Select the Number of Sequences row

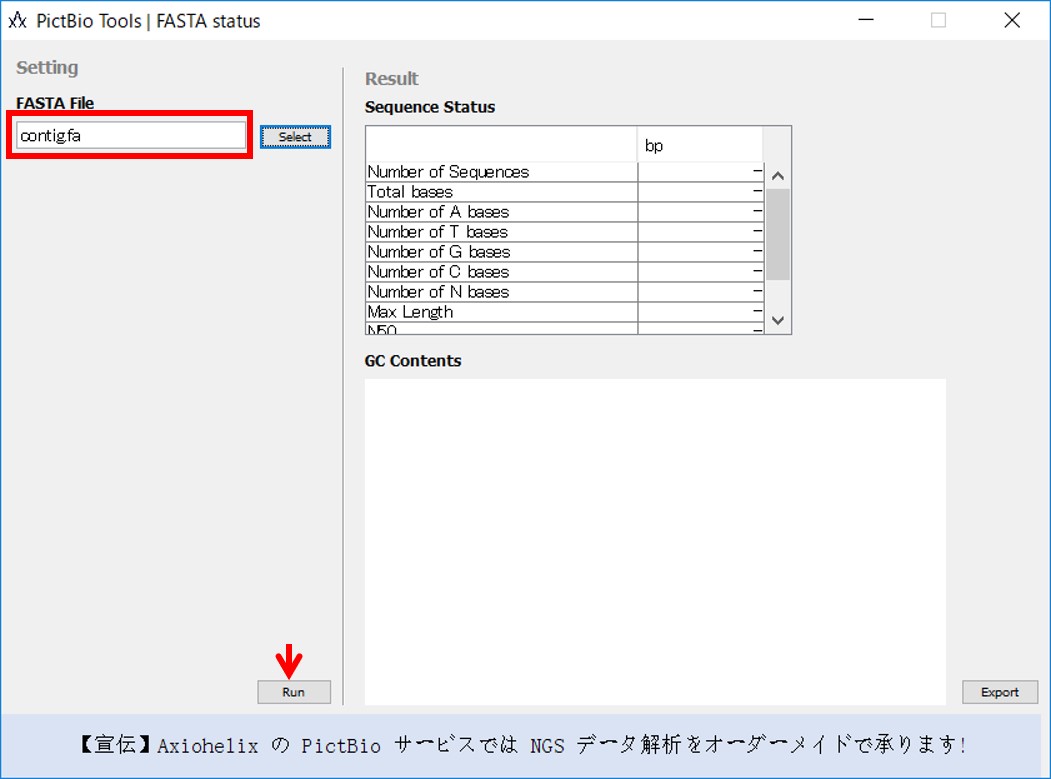pyautogui.click(x=501, y=172)
